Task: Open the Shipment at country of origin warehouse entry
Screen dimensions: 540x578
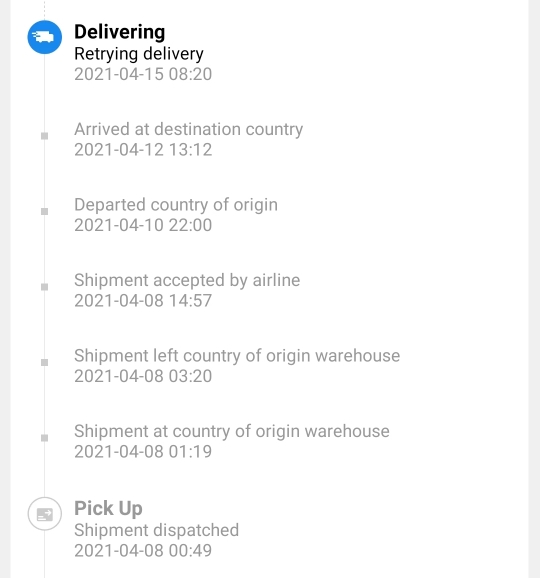Action: point(232,431)
